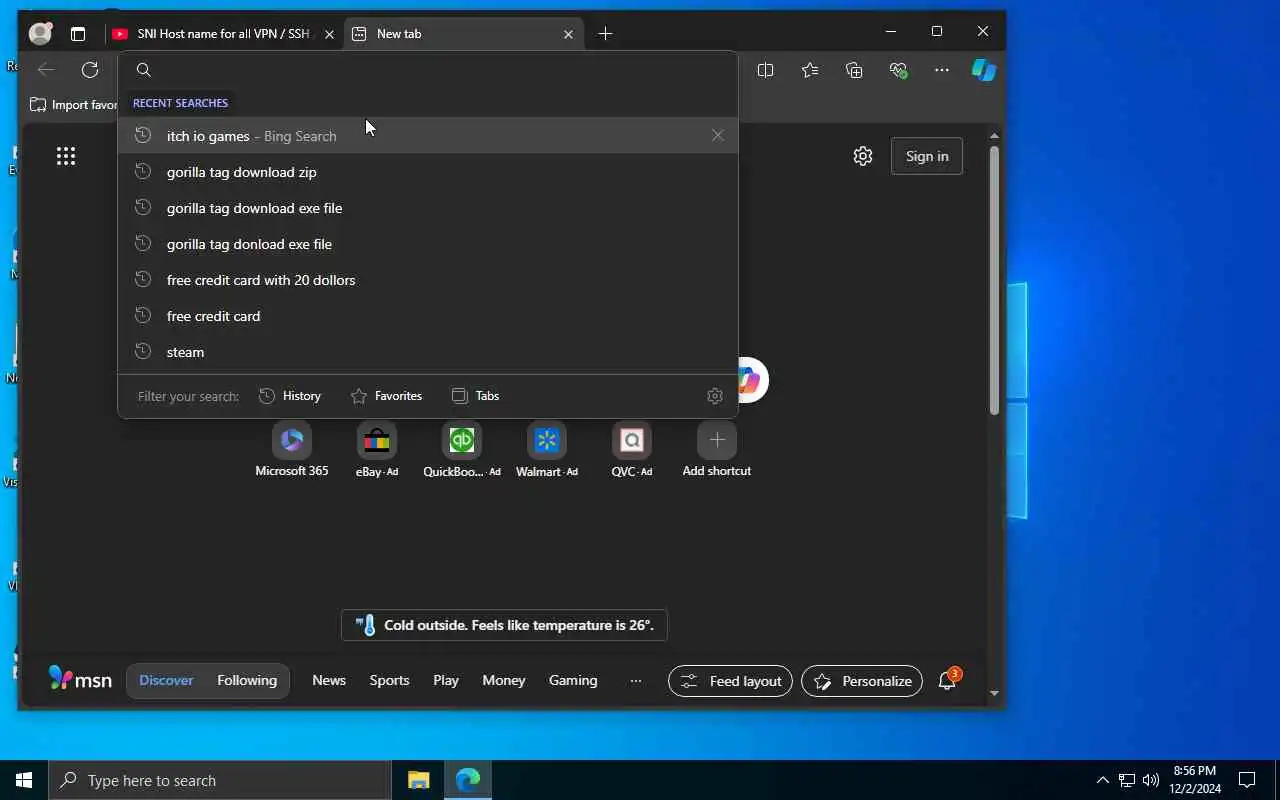Select recent search 'gorilla tag download exe file'

428,208
